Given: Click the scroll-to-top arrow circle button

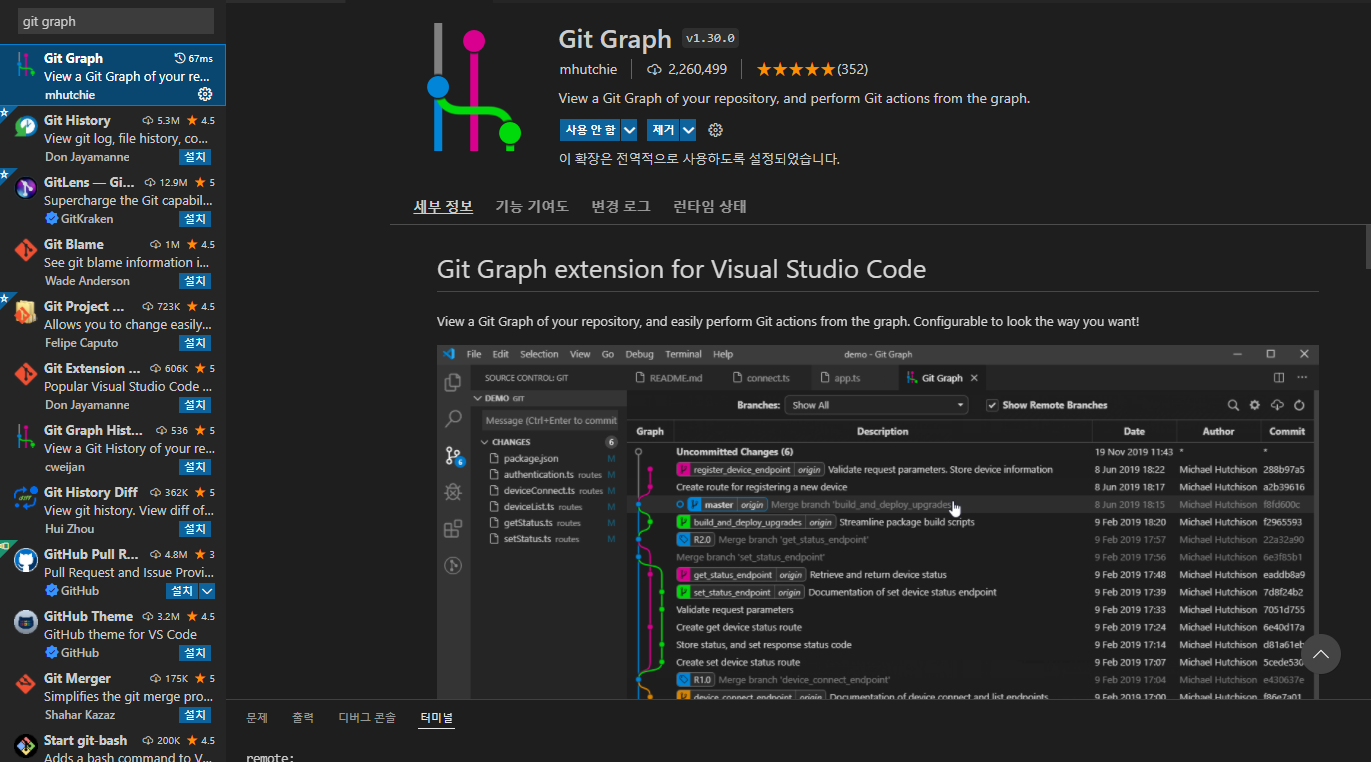Looking at the screenshot, I should [1320, 654].
